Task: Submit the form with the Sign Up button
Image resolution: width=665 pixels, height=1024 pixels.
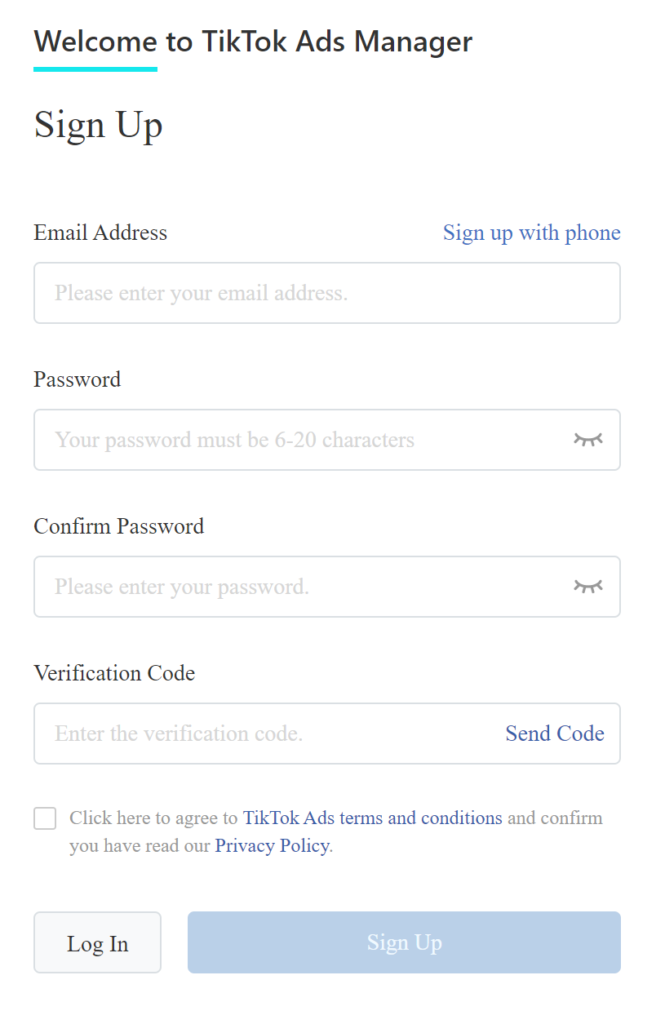Action: (404, 943)
